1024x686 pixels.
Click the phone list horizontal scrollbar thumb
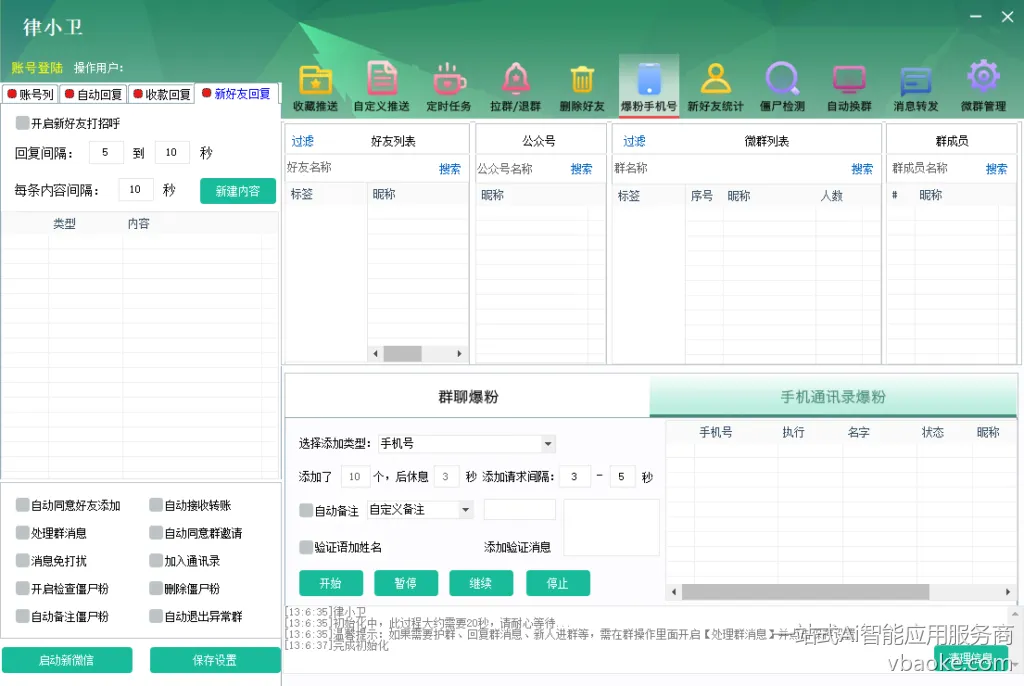click(x=805, y=592)
